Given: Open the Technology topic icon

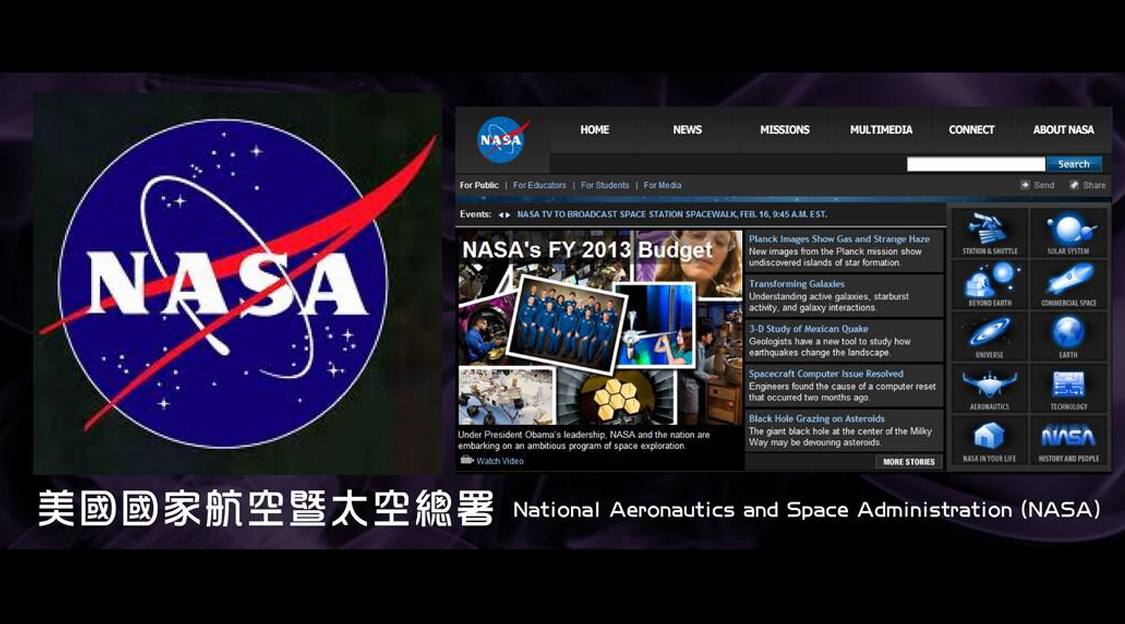Looking at the screenshot, I should click(1068, 388).
